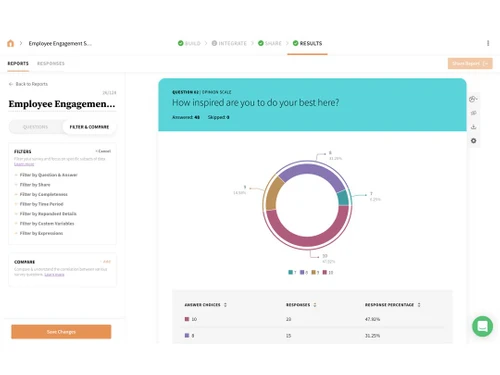
Task: Click the data labels icon beside chart
Action: (x=473, y=113)
